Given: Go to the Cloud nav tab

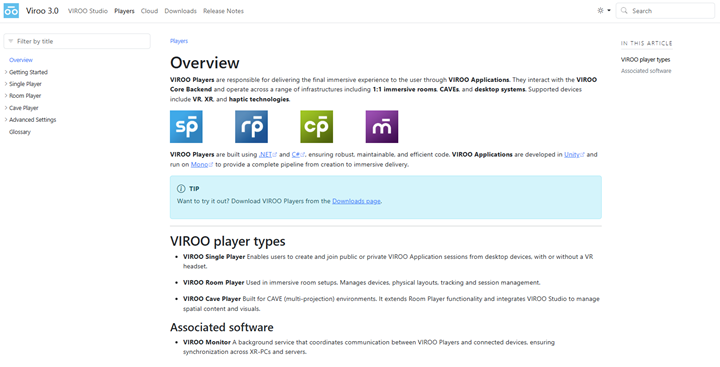Looking at the screenshot, I should tap(149, 11).
